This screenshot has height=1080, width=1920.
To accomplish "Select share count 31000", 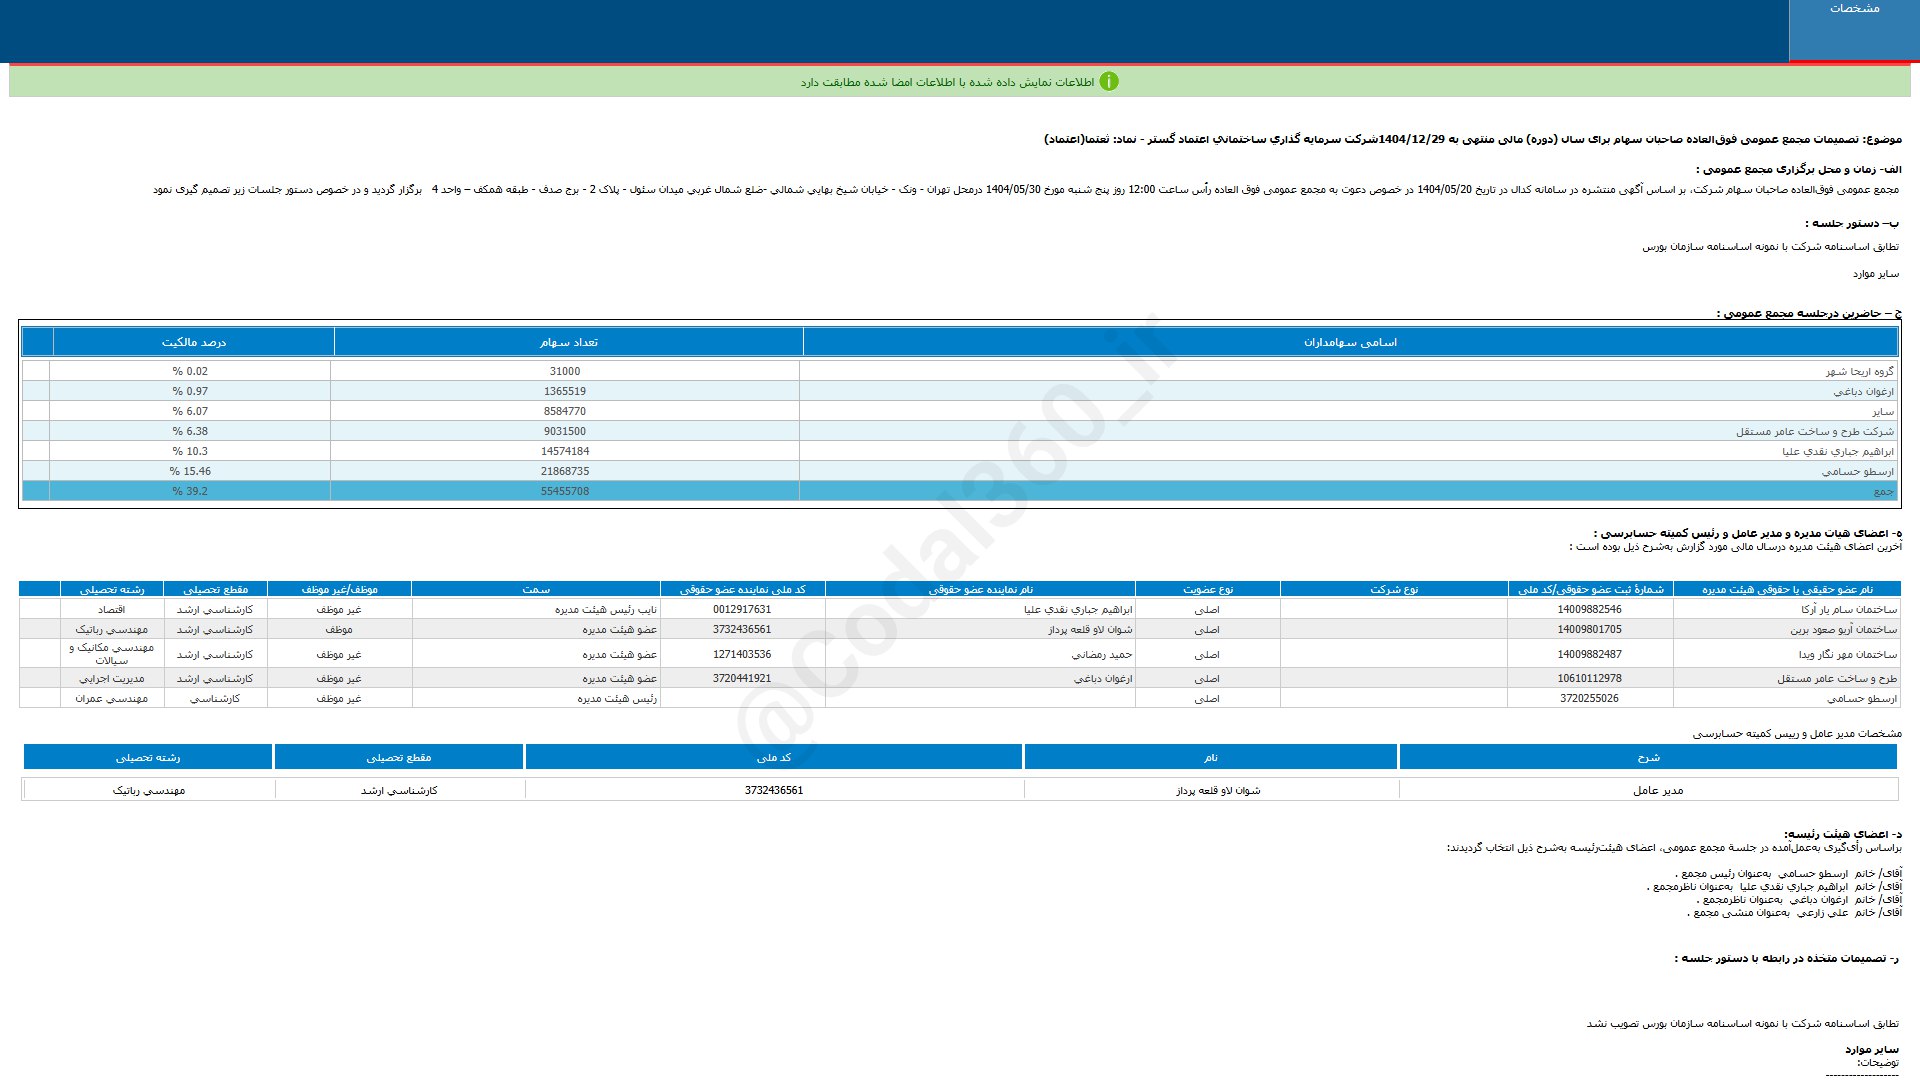I will (565, 371).
